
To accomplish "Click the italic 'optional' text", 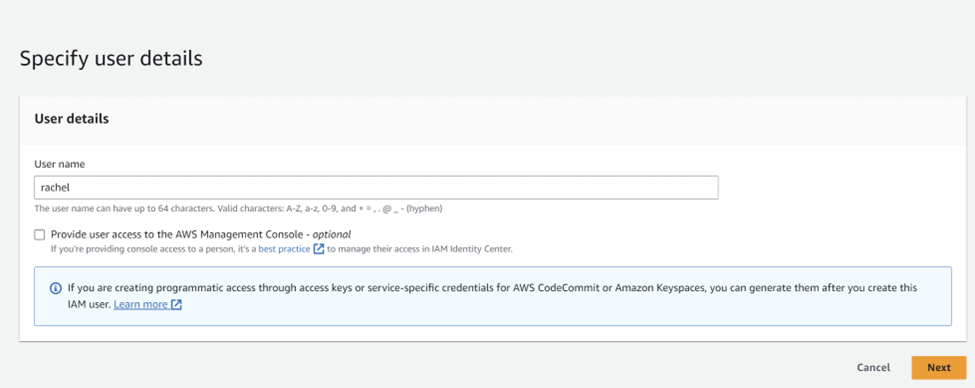I will 331,234.
